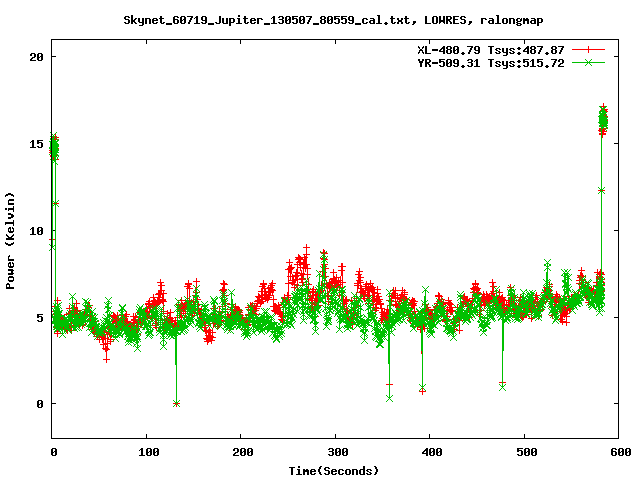Click x-axis tick label 200
Screen dimensions: 640x480
pyautogui.click(x=242, y=452)
